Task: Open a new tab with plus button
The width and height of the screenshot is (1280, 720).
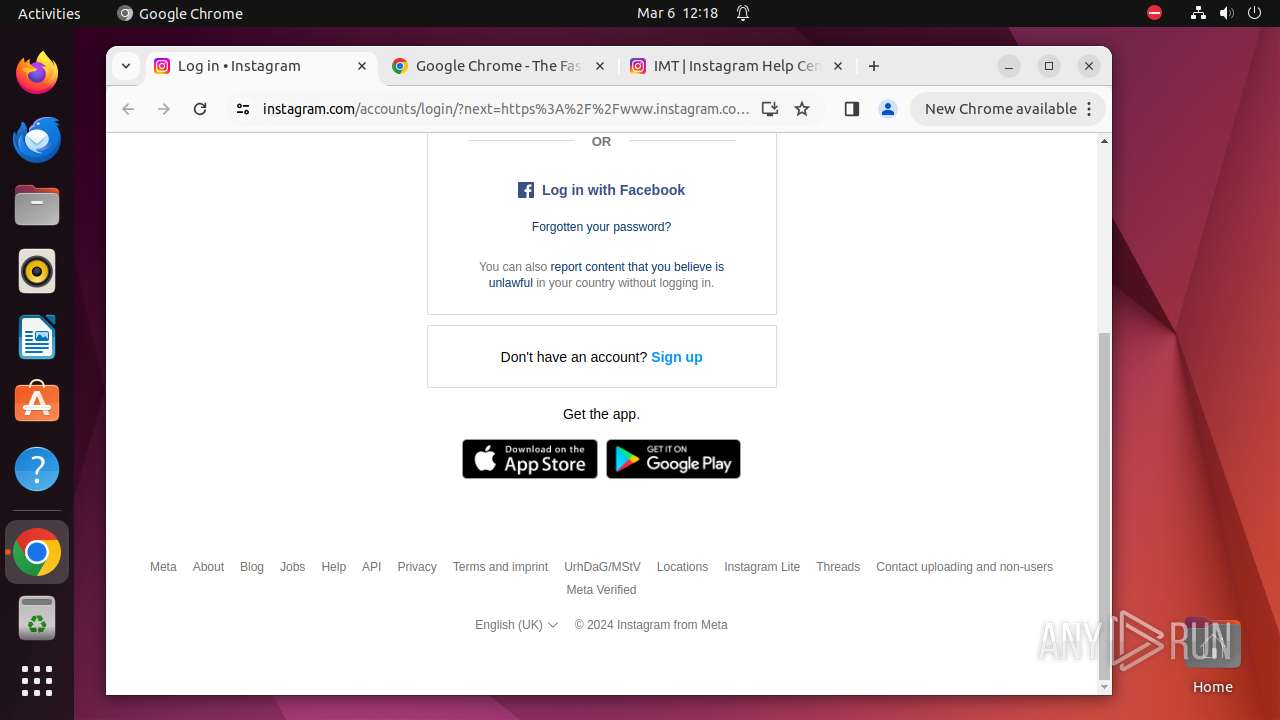Action: coord(874,66)
